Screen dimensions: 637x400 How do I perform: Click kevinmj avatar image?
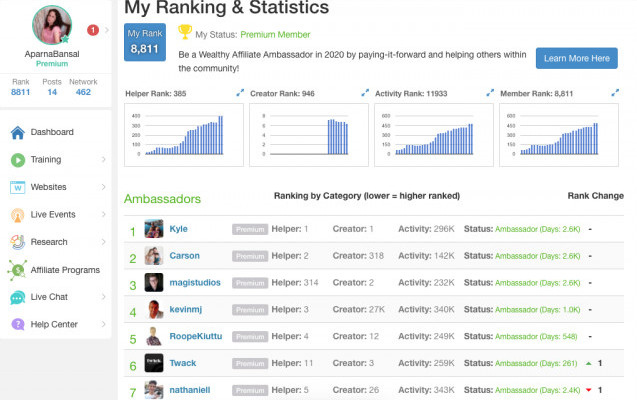[154, 309]
